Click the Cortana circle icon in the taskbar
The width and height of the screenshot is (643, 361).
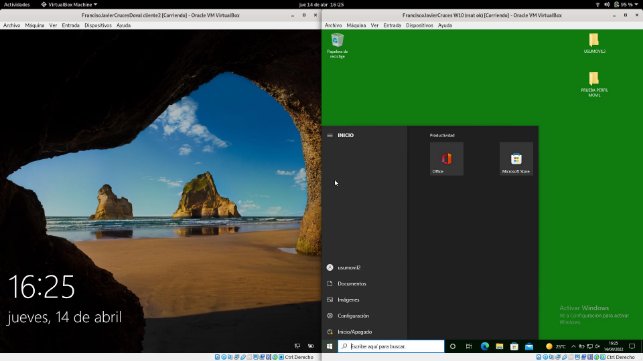point(452,346)
